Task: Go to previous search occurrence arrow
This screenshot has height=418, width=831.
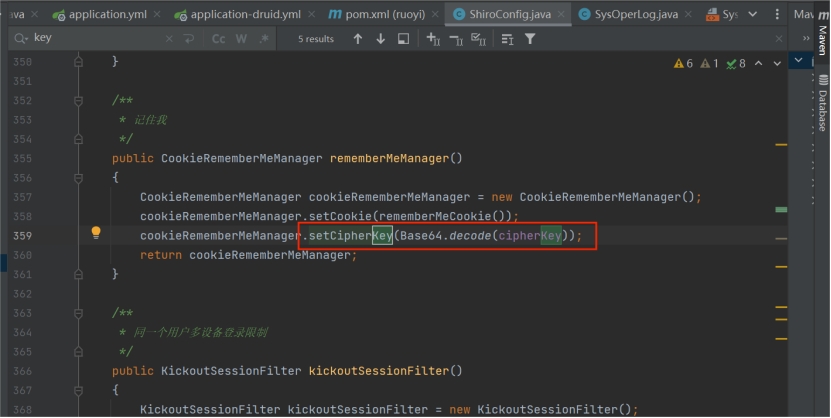Action: (x=358, y=39)
